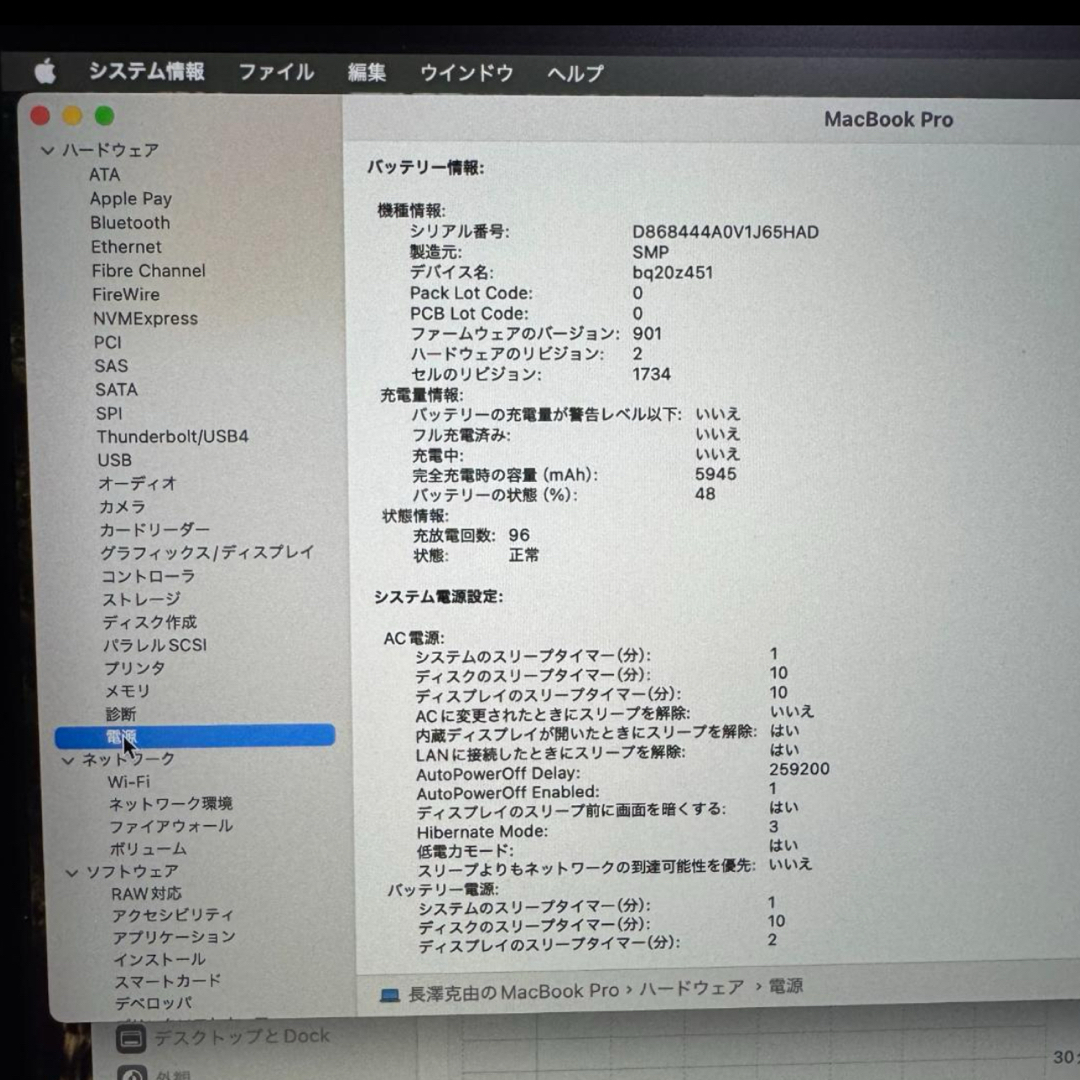Select アプリケーション in the sidebar
The image size is (1080, 1080).
[x=174, y=937]
